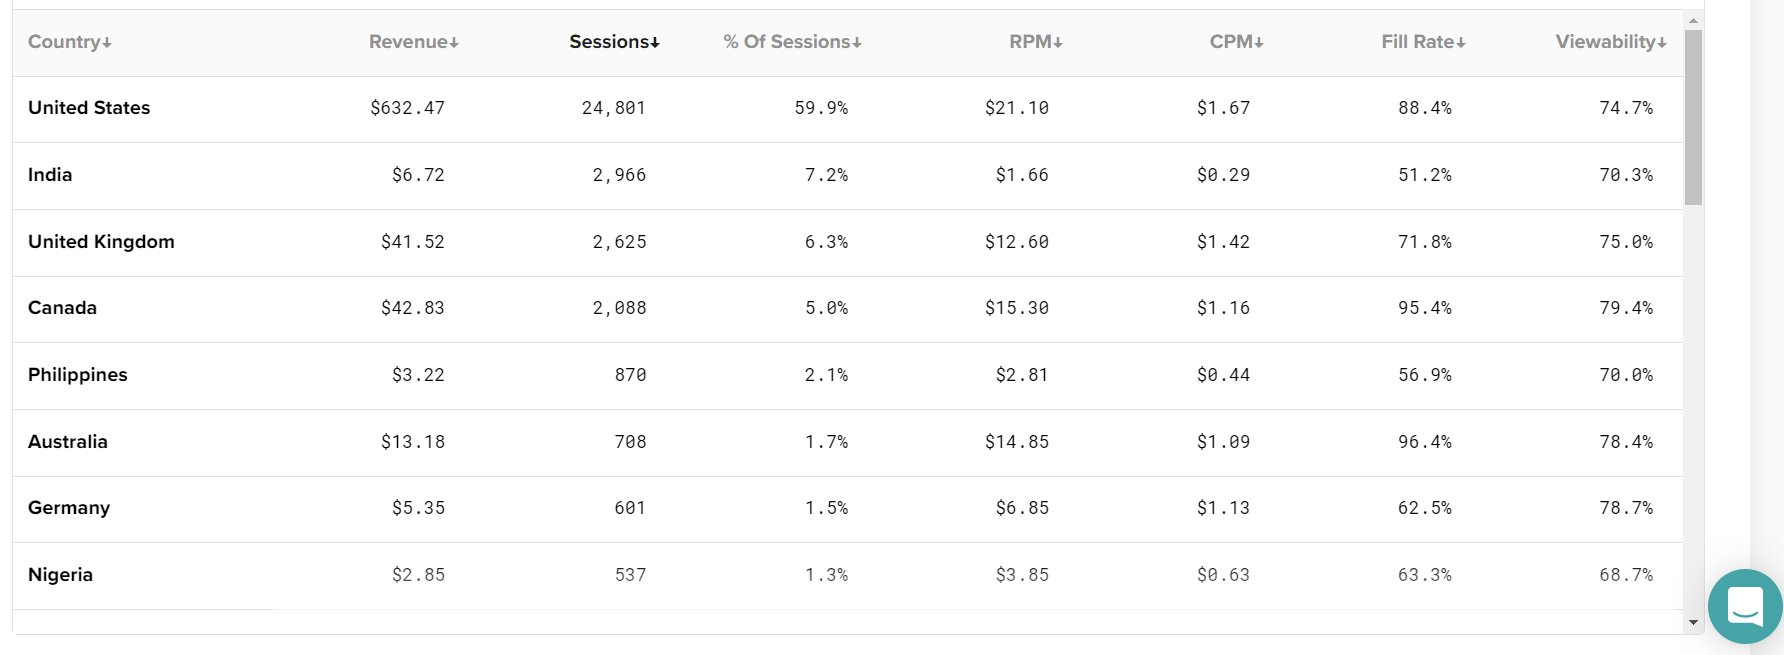Select the United States row
Image resolution: width=1784 pixels, height=655 pixels.
(848, 109)
